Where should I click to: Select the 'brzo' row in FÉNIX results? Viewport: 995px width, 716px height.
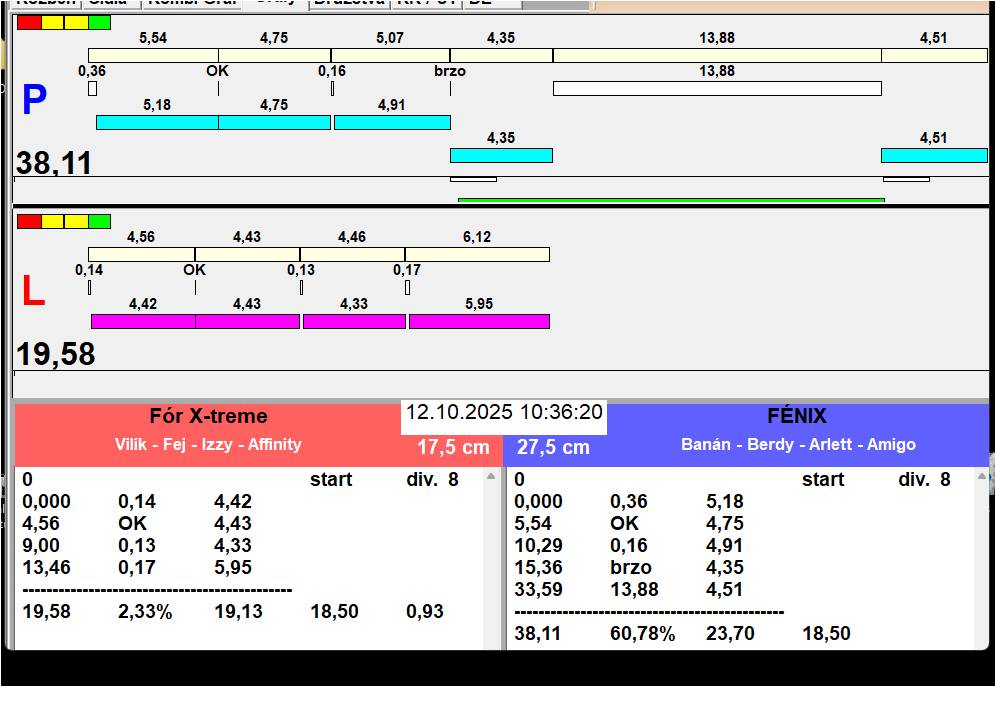(x=630, y=567)
